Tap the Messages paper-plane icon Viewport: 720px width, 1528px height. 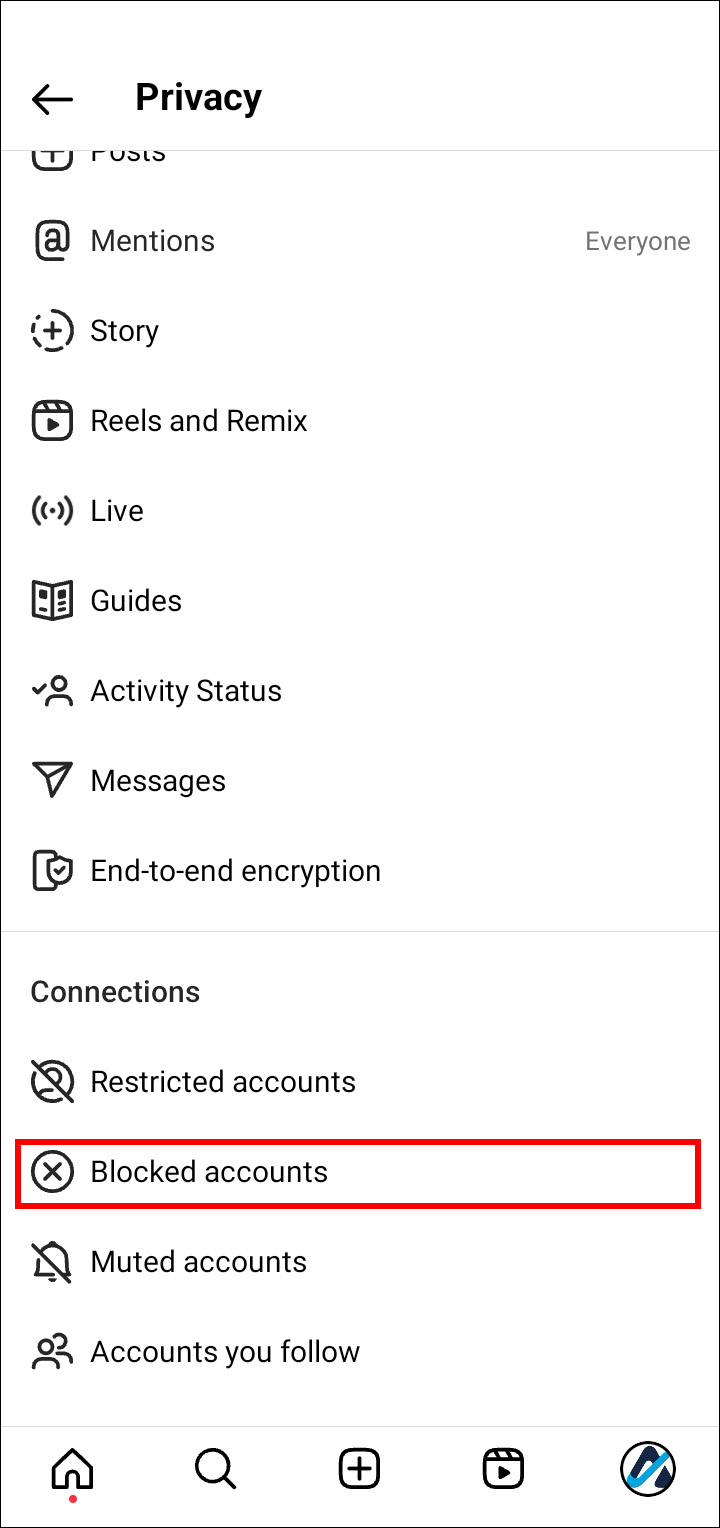pos(52,781)
